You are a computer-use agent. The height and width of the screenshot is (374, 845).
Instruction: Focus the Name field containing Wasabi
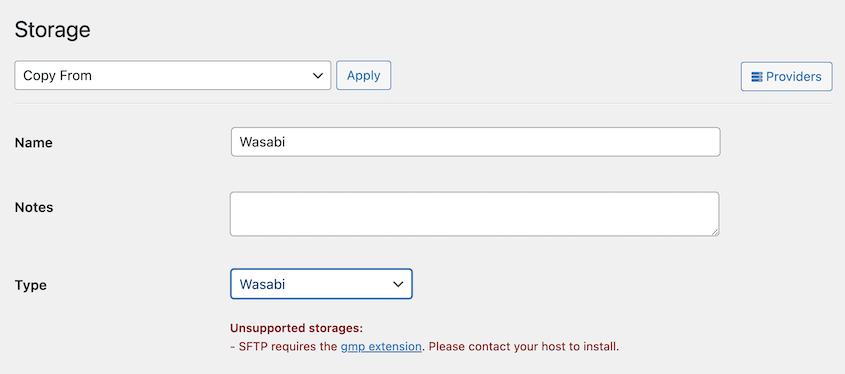tap(476, 142)
